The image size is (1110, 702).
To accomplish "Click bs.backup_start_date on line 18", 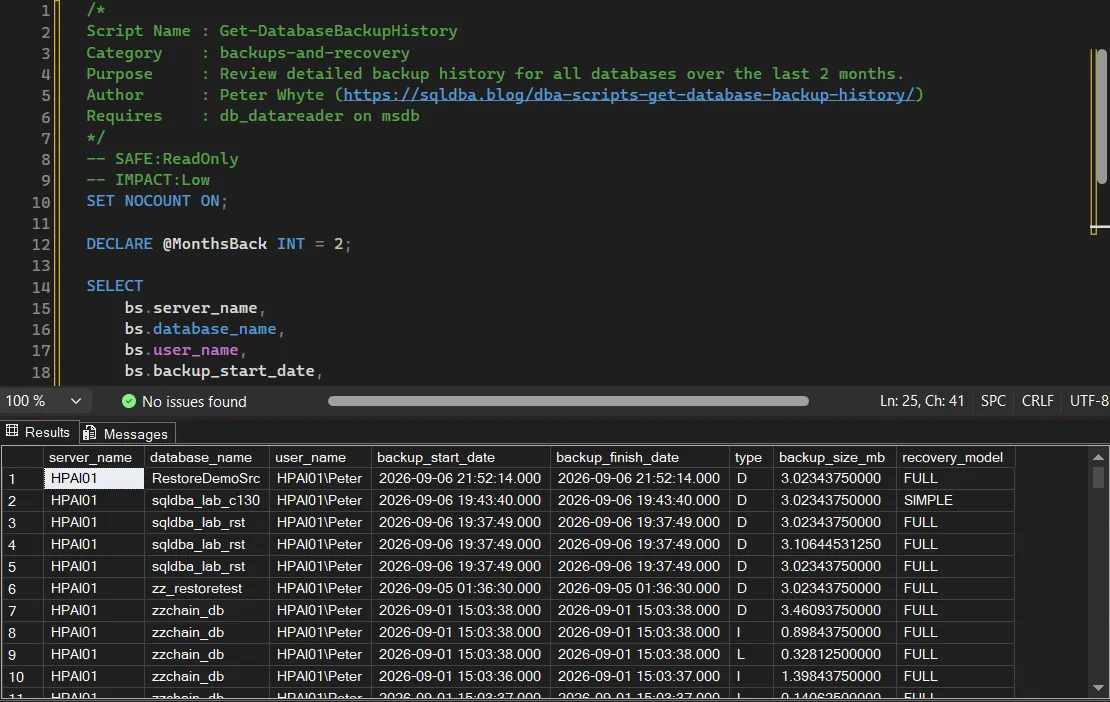I will (223, 371).
